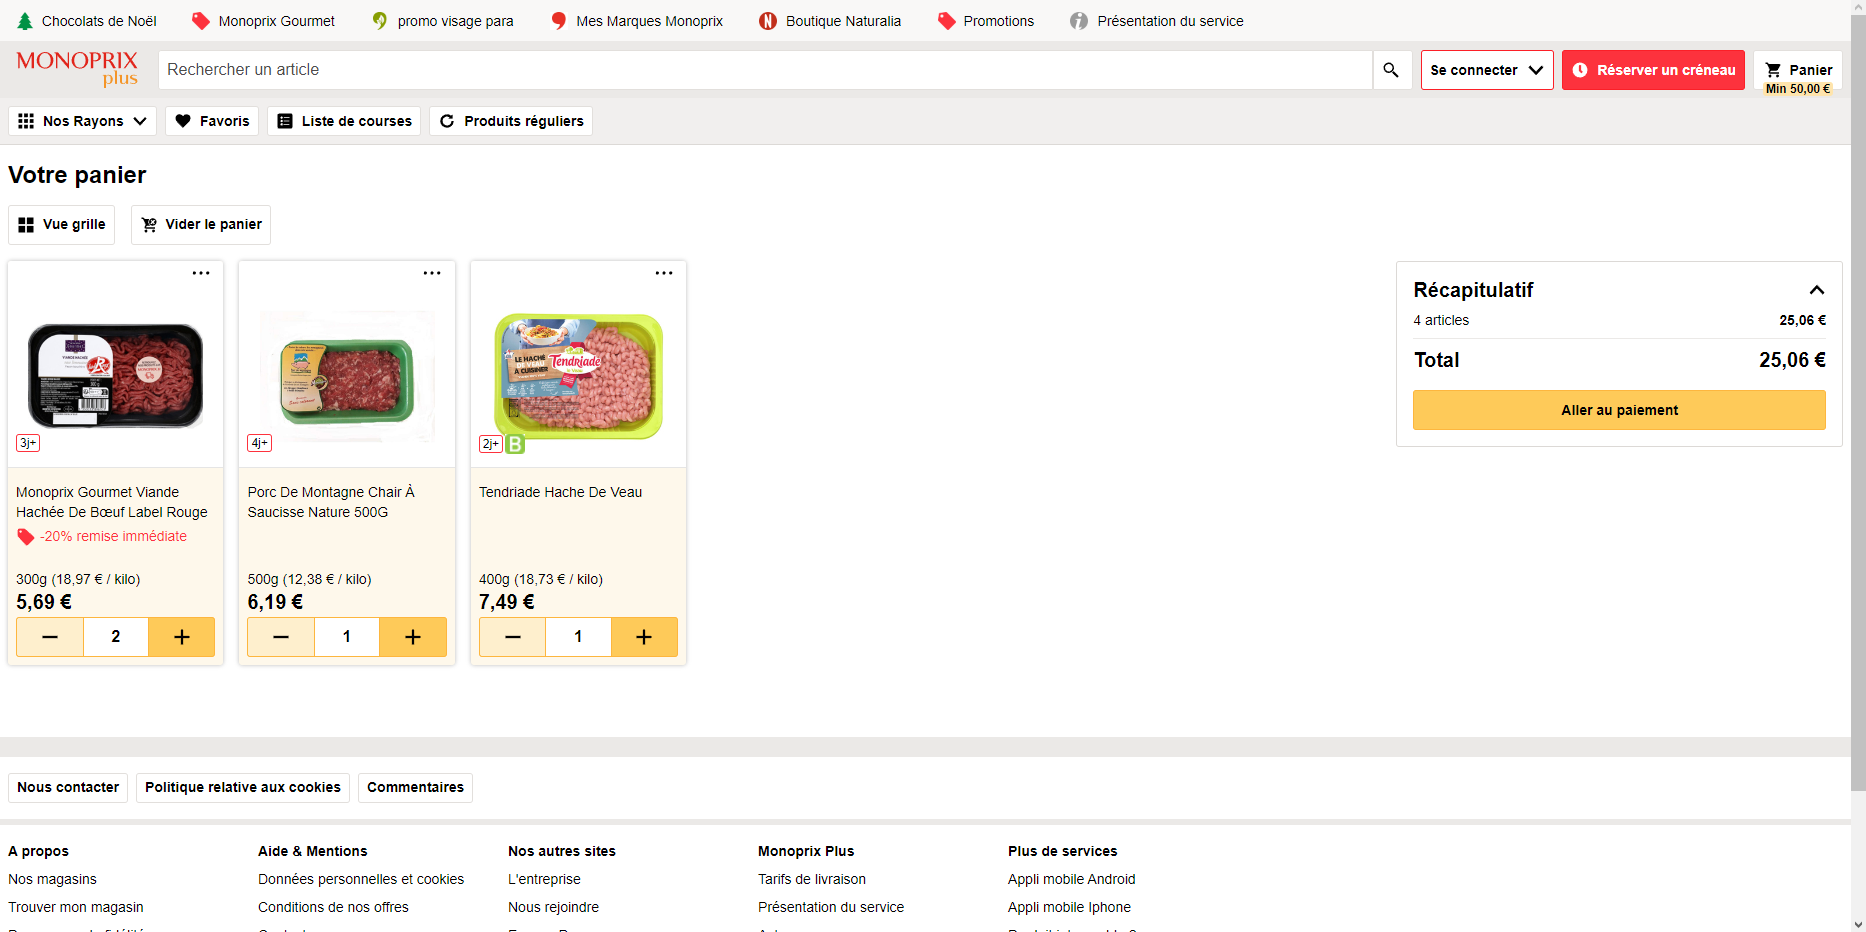Click Nous contacter button
The height and width of the screenshot is (932, 1866).
pos(68,788)
